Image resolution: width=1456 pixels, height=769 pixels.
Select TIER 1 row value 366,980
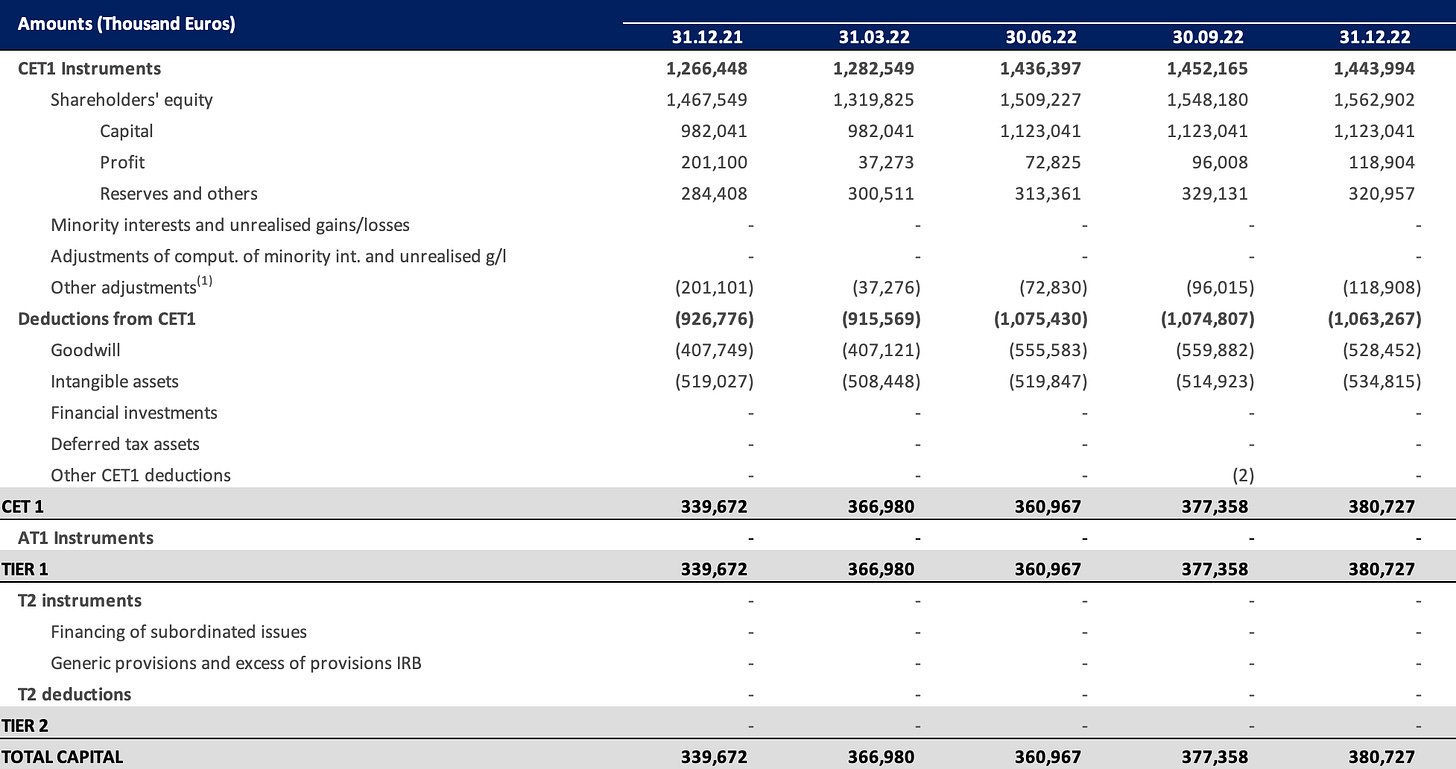point(882,569)
